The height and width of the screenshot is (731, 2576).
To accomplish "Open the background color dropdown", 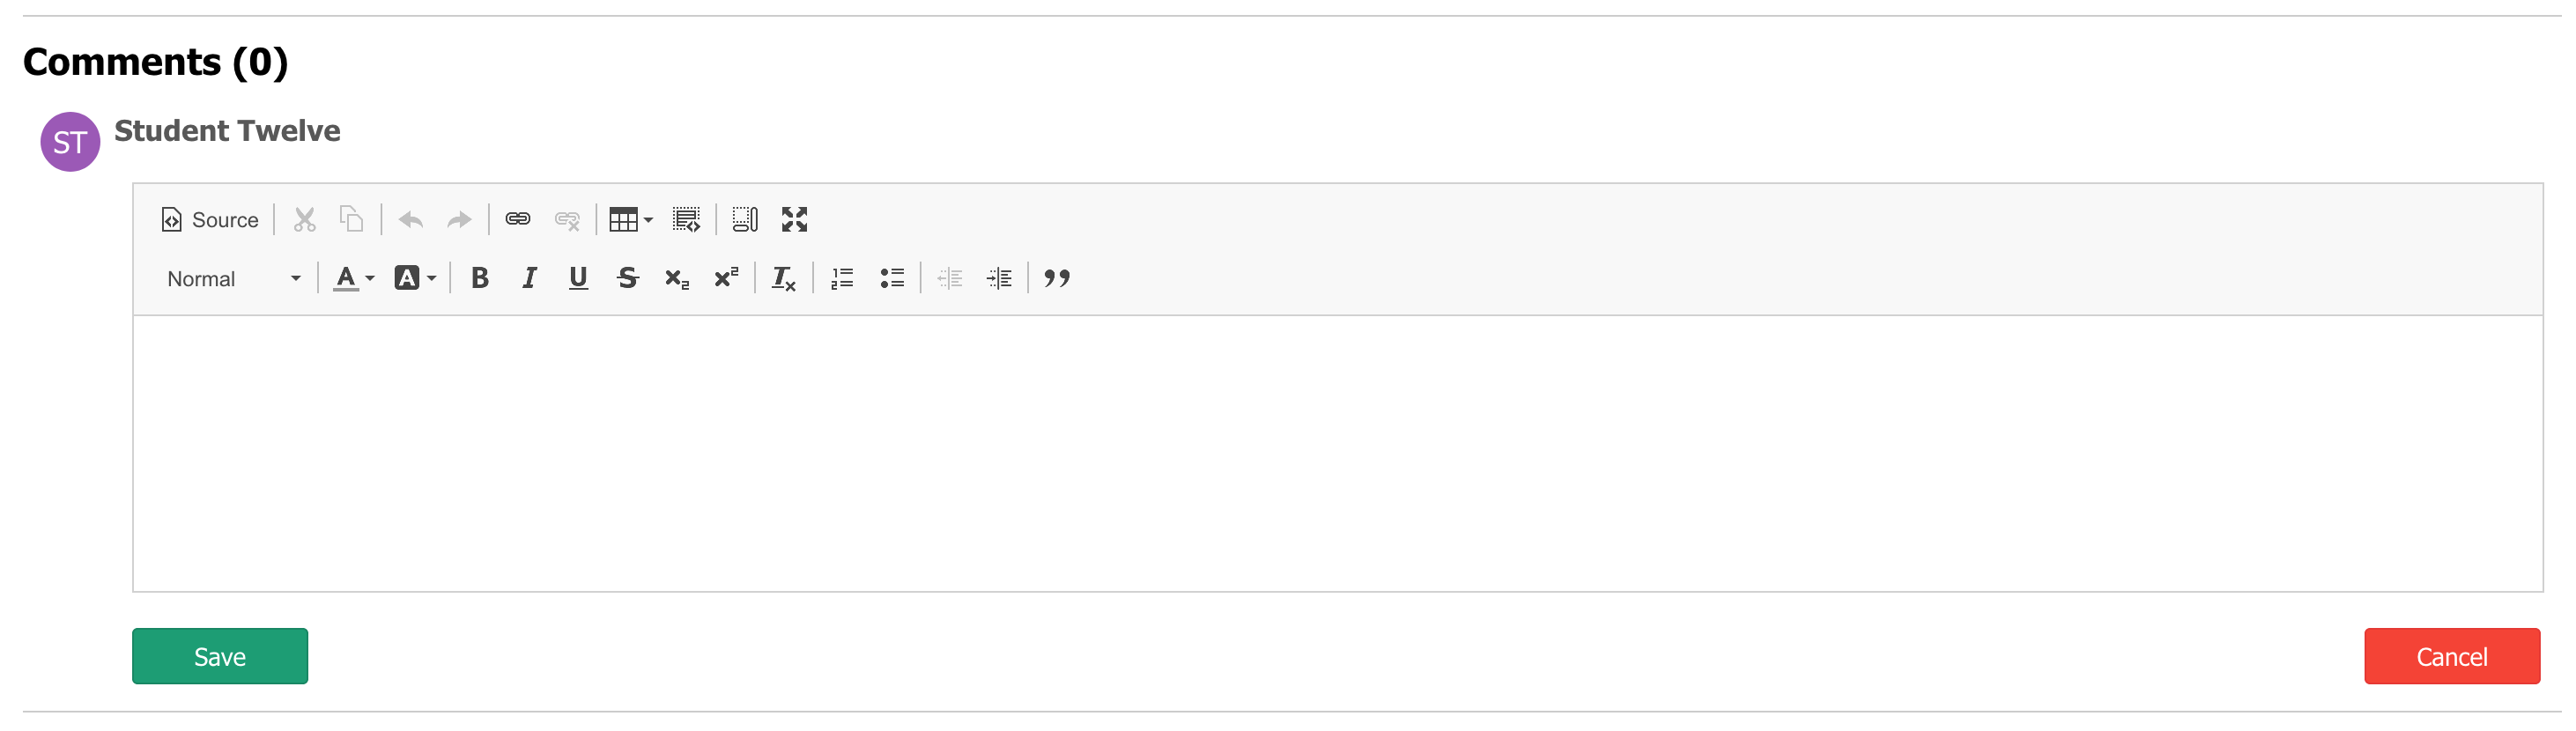I will point(415,278).
